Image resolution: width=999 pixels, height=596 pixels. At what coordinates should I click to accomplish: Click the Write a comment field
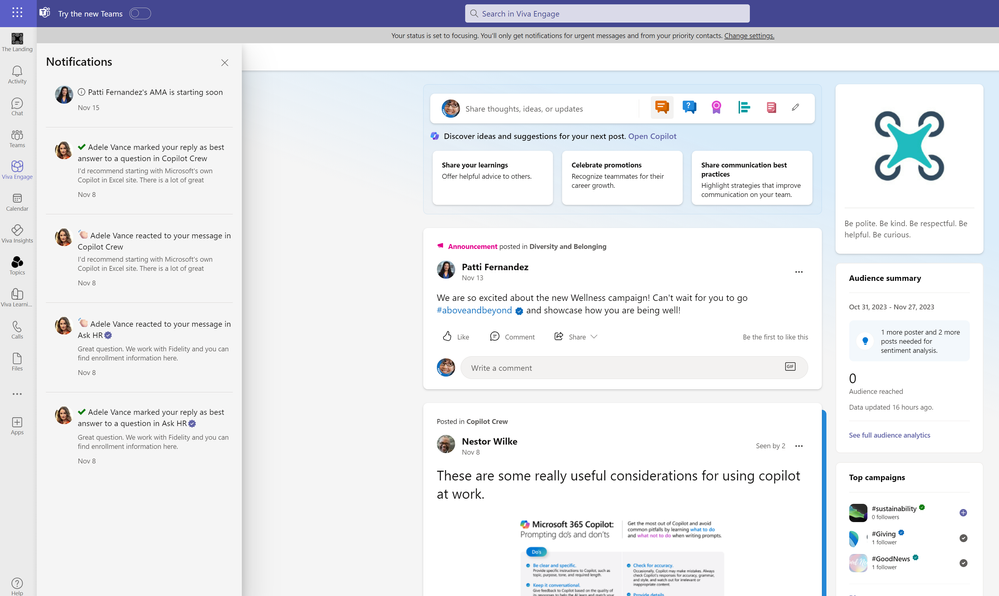tap(634, 368)
